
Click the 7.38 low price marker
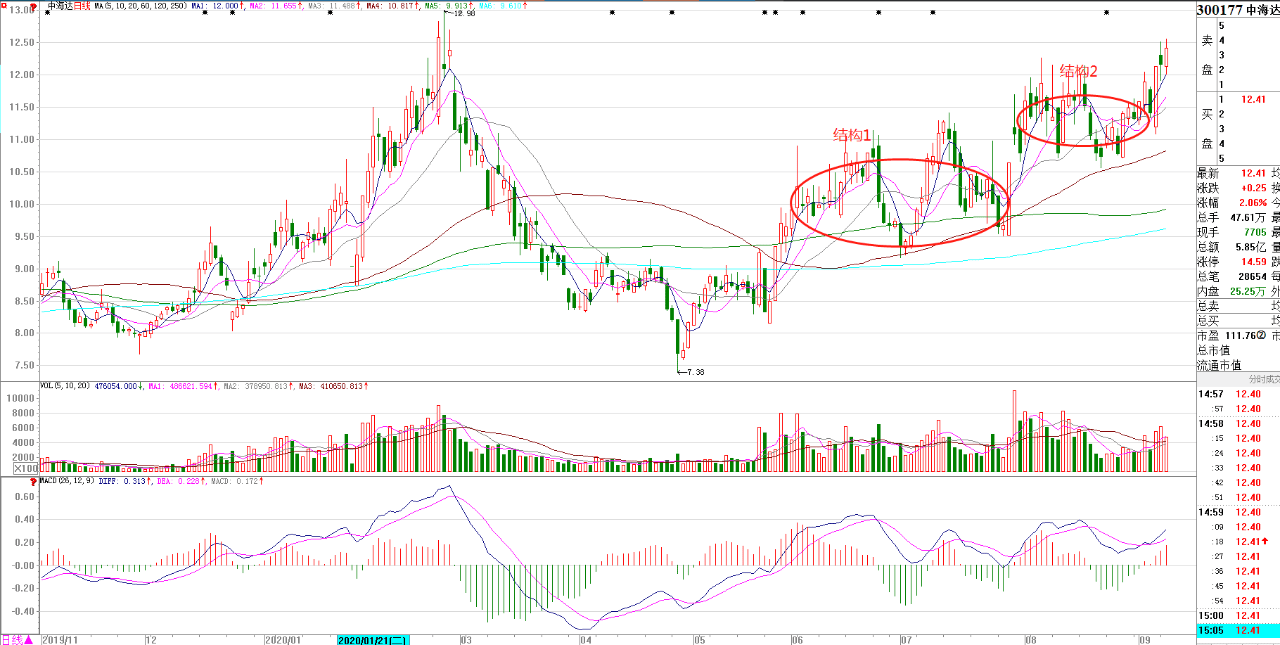(x=693, y=372)
